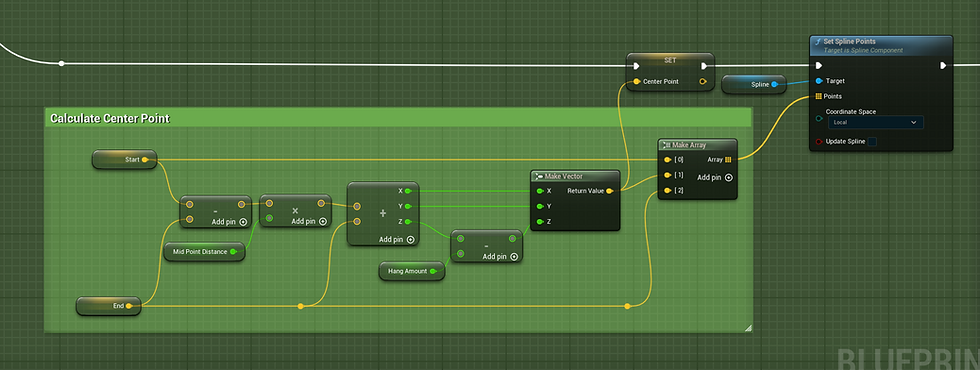Click the Y output pin of the add node

[408, 206]
